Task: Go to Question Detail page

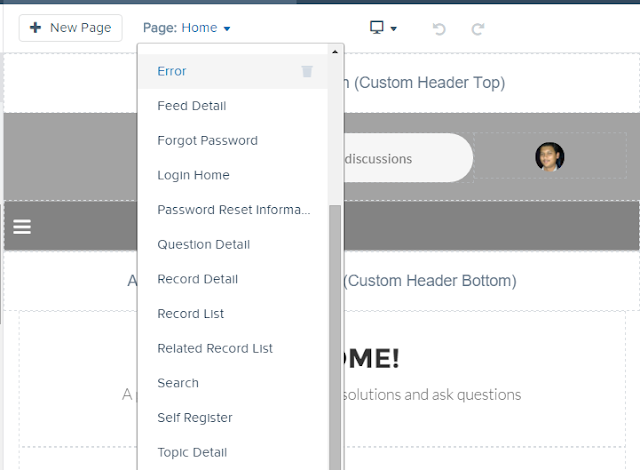Action: point(203,244)
